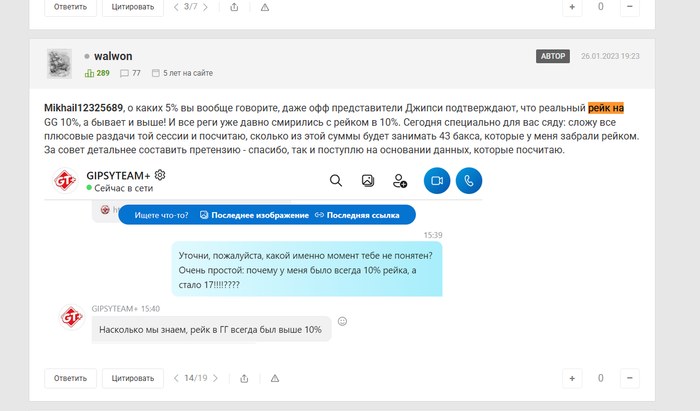This screenshot has width=700, height=411.
Task: Click the Сейчас в сети status text
Action: point(124,188)
